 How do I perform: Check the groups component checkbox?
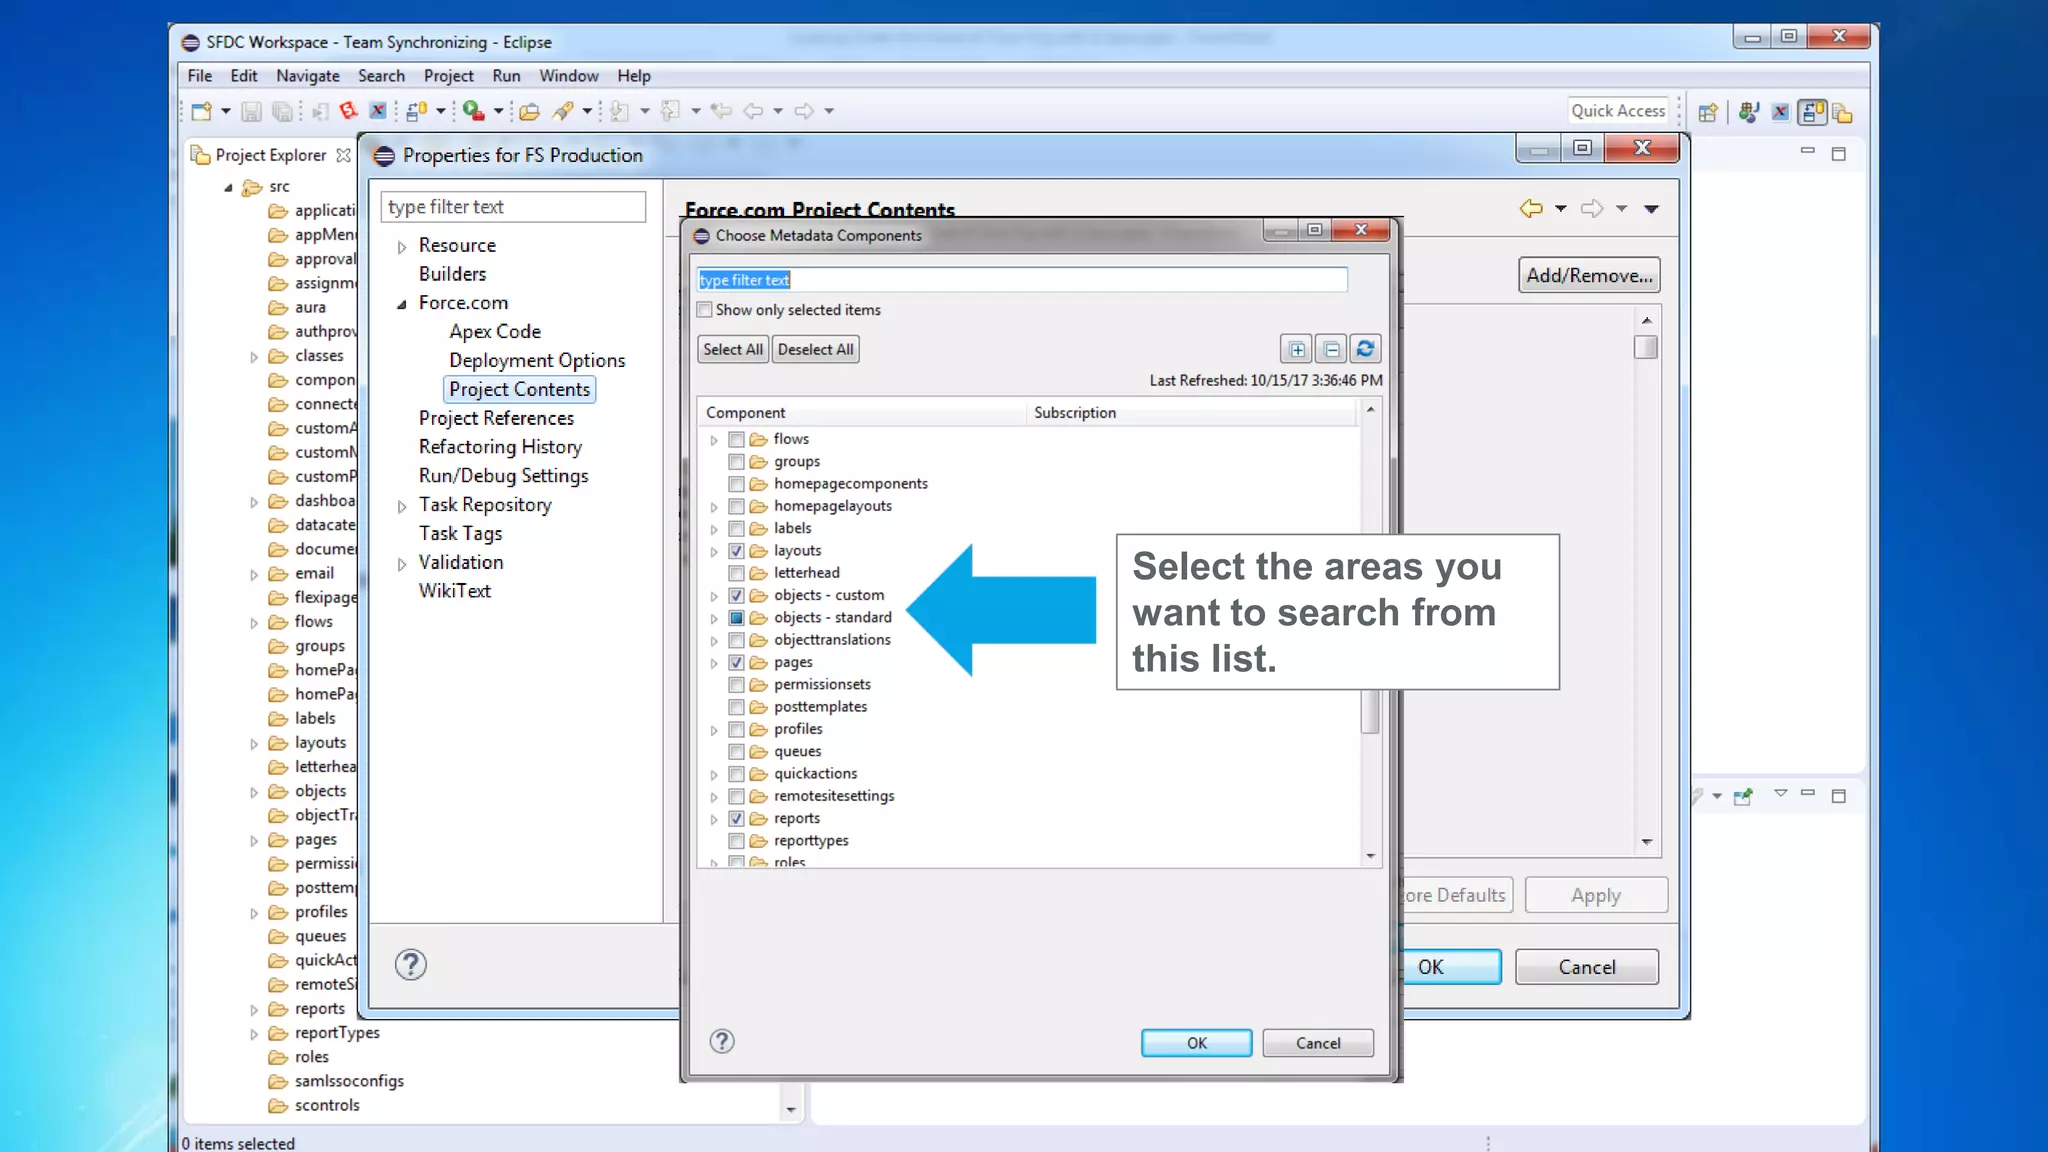736,461
